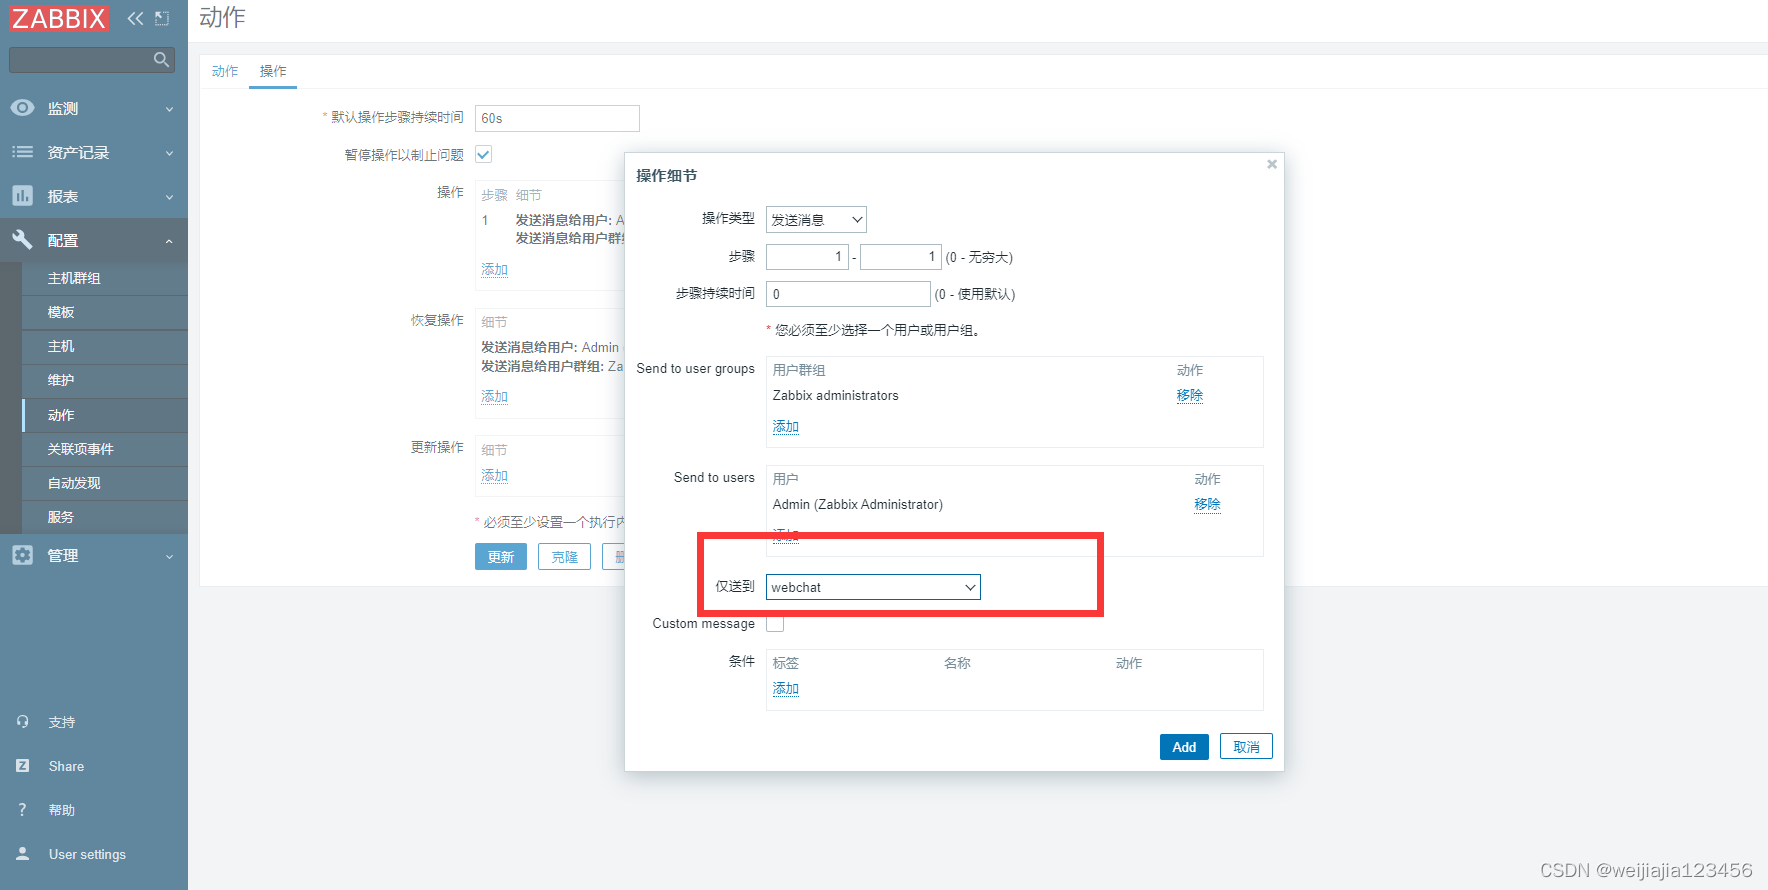This screenshot has width=1768, height=890.
Task: Click the 支持 headset icon
Action: 22,722
